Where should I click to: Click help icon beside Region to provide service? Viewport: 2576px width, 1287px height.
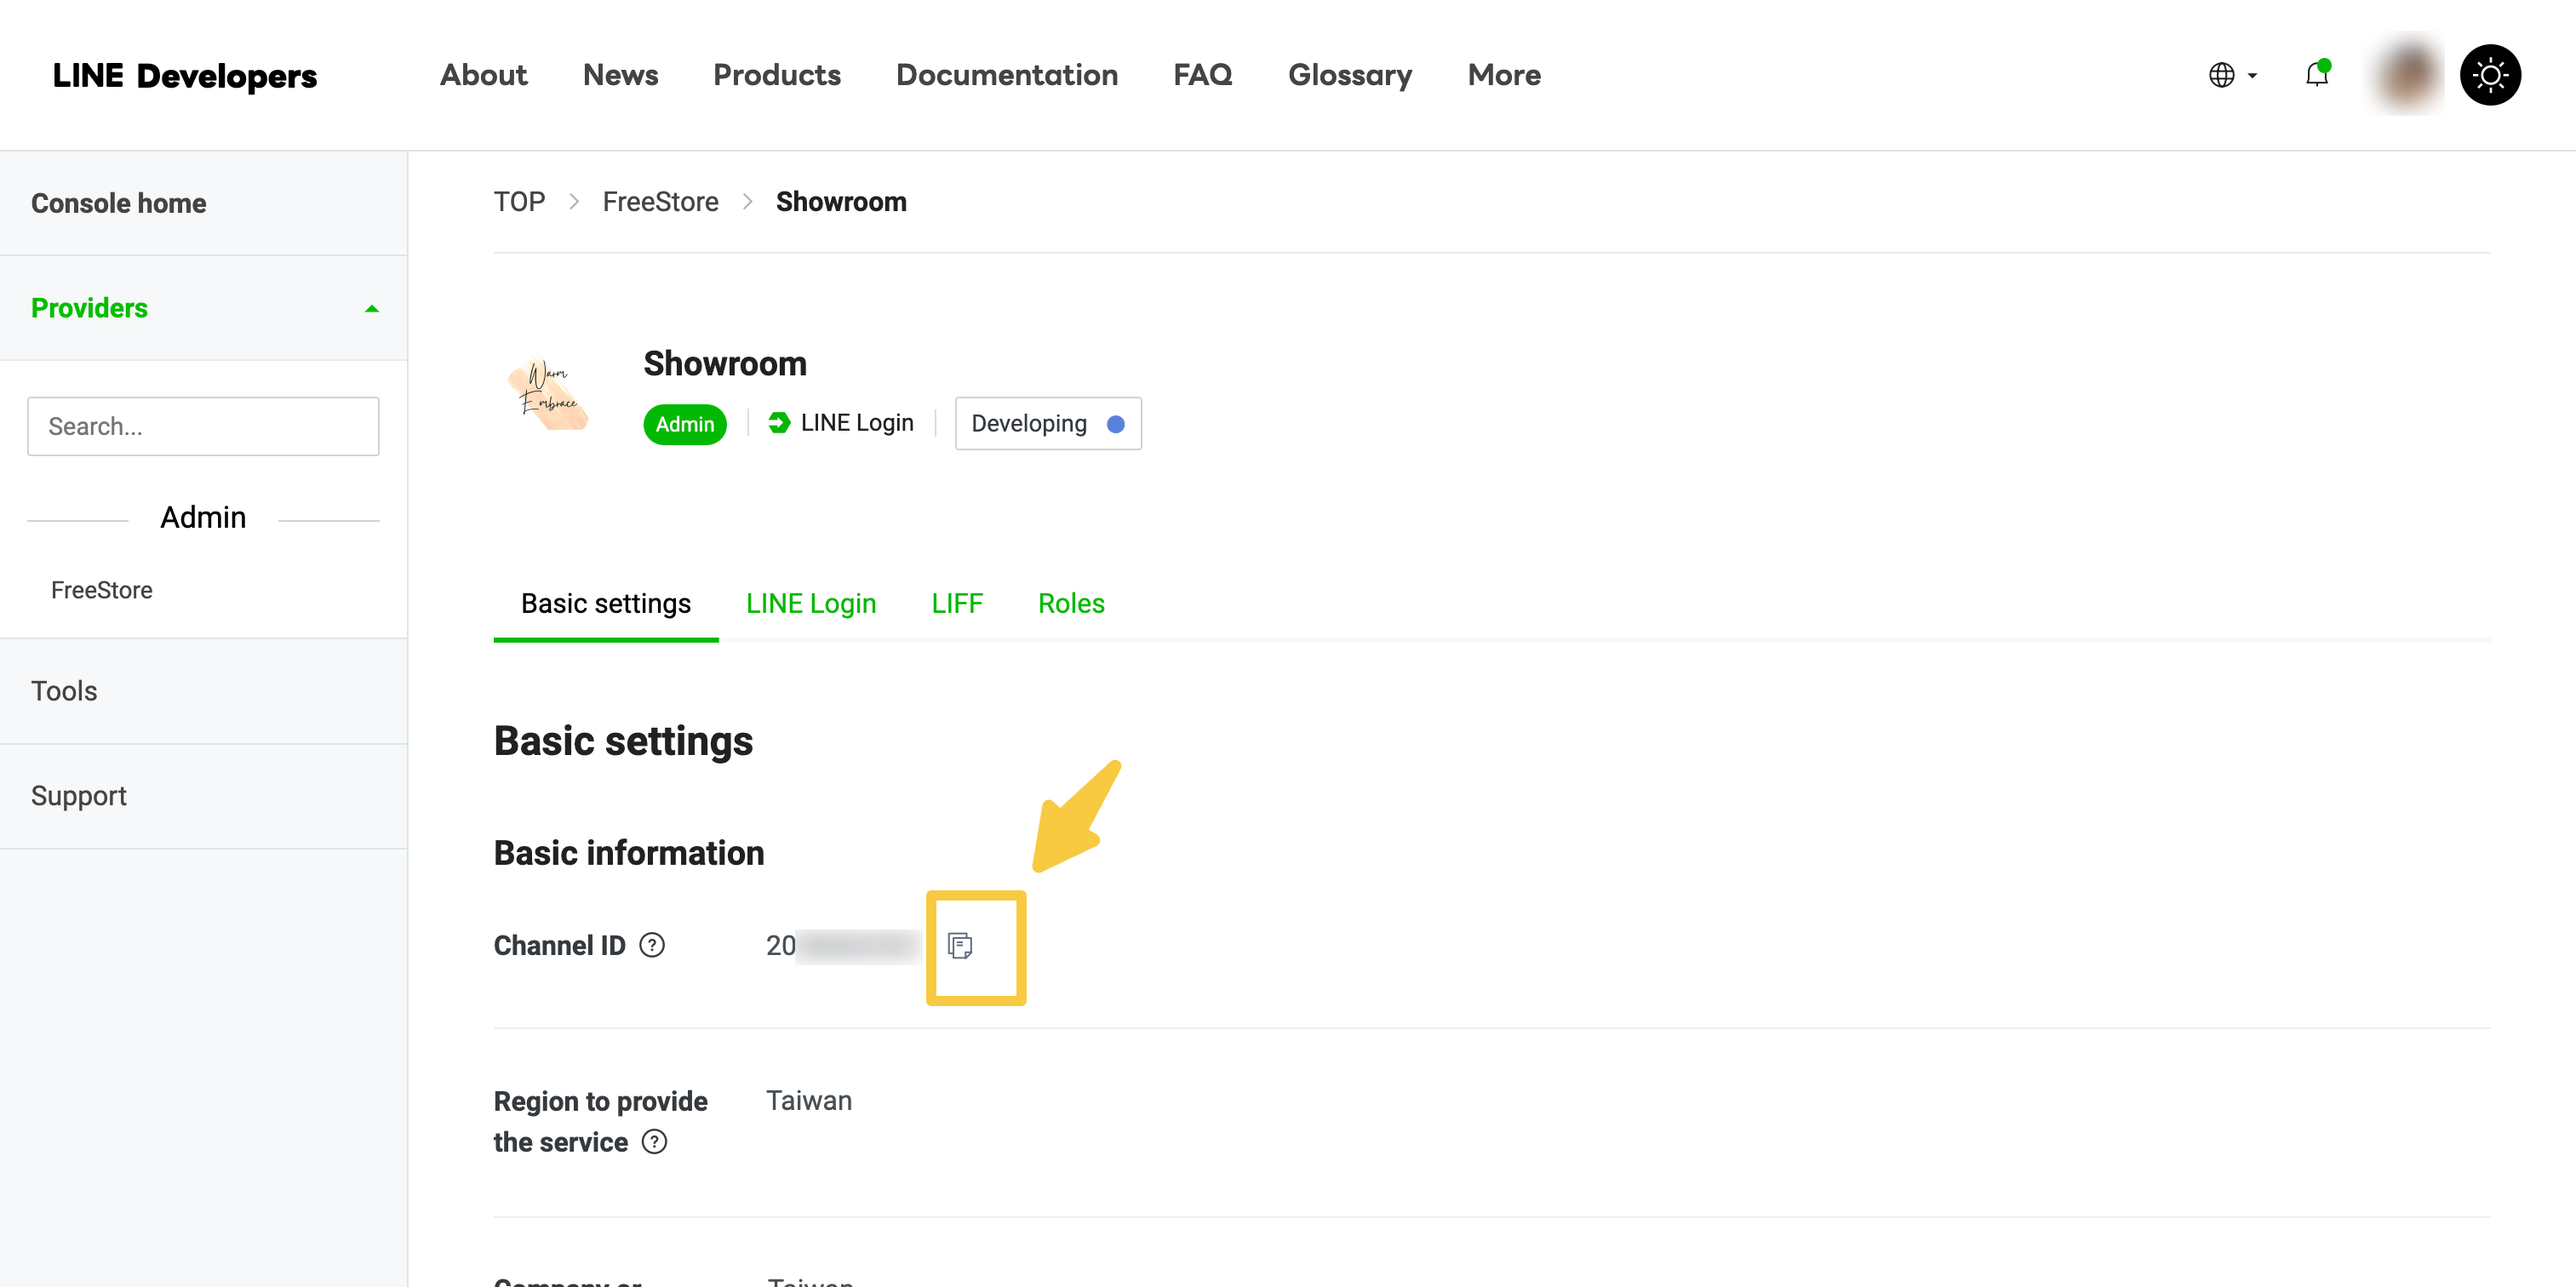click(654, 1142)
